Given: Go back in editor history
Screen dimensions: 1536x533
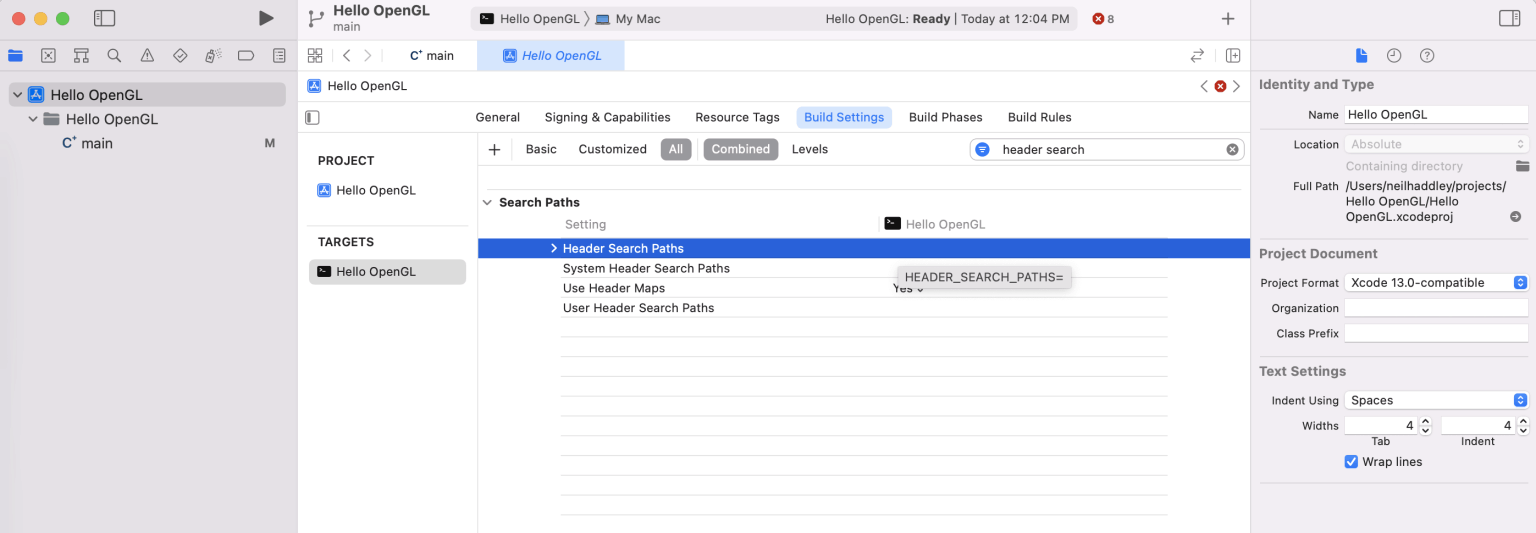Looking at the screenshot, I should [346, 56].
